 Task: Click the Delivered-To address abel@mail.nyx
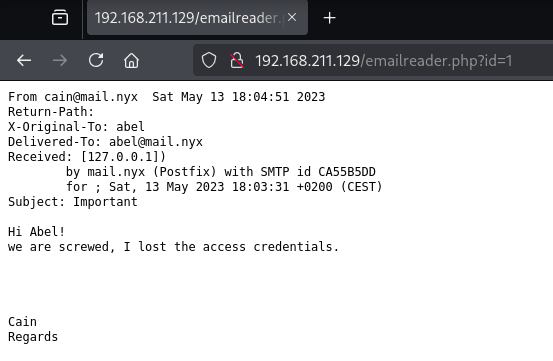pyautogui.click(x=156, y=142)
